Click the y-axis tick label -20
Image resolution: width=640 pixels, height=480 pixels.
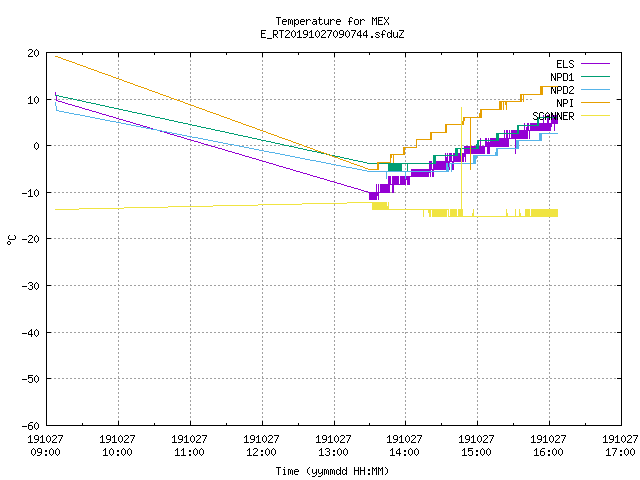click(x=31, y=239)
